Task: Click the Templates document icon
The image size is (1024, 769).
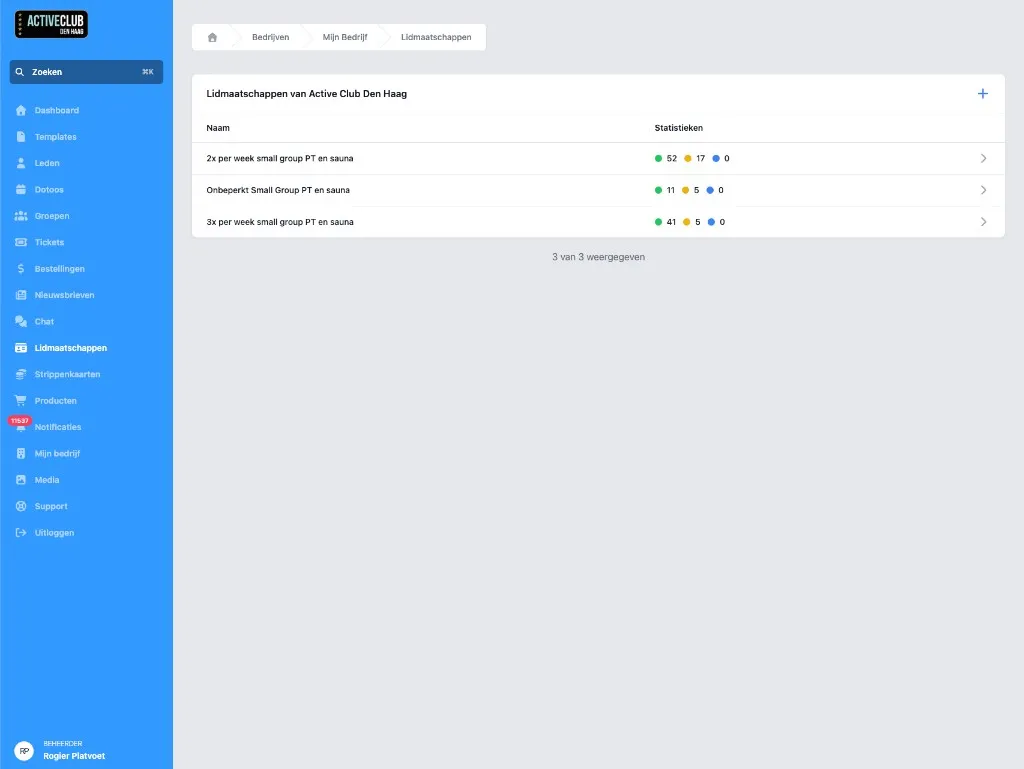Action: (x=21, y=136)
